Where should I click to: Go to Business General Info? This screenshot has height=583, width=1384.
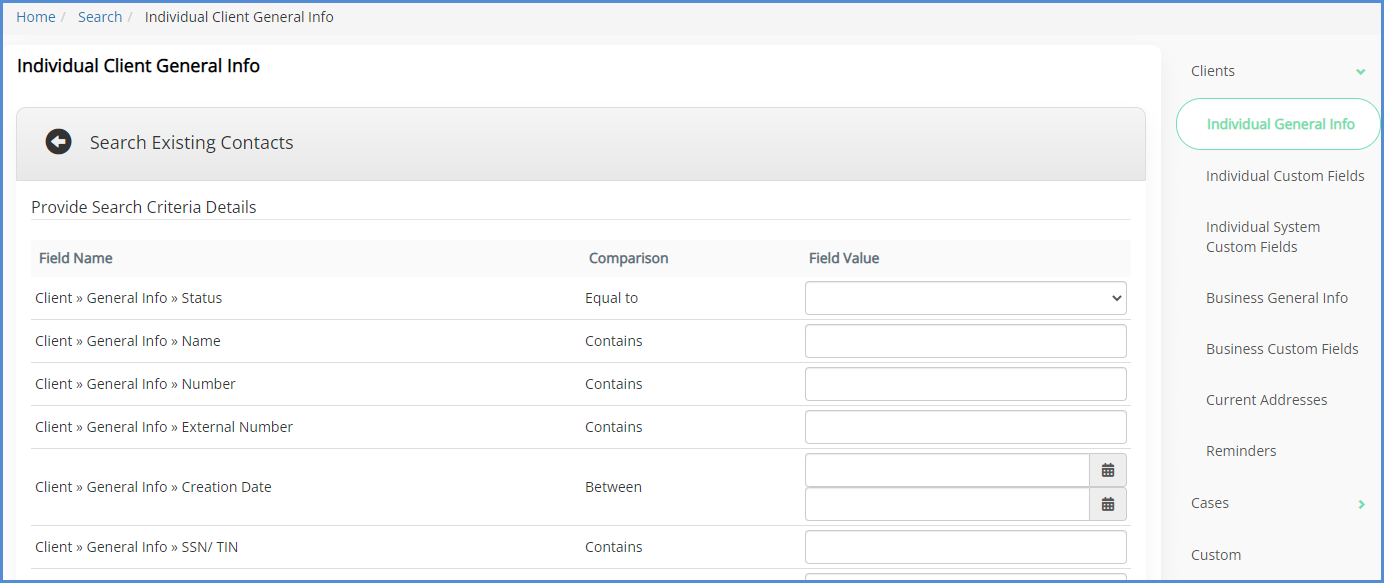click(x=1276, y=298)
